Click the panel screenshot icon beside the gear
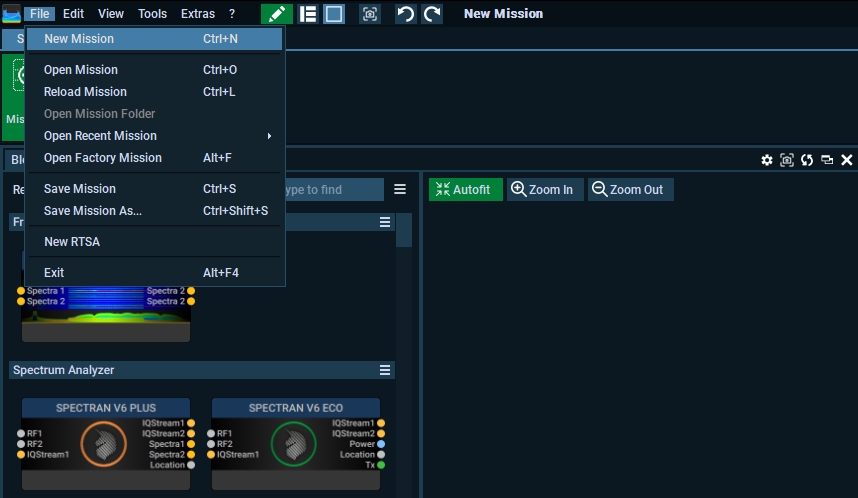The image size is (858, 498). coord(787,160)
